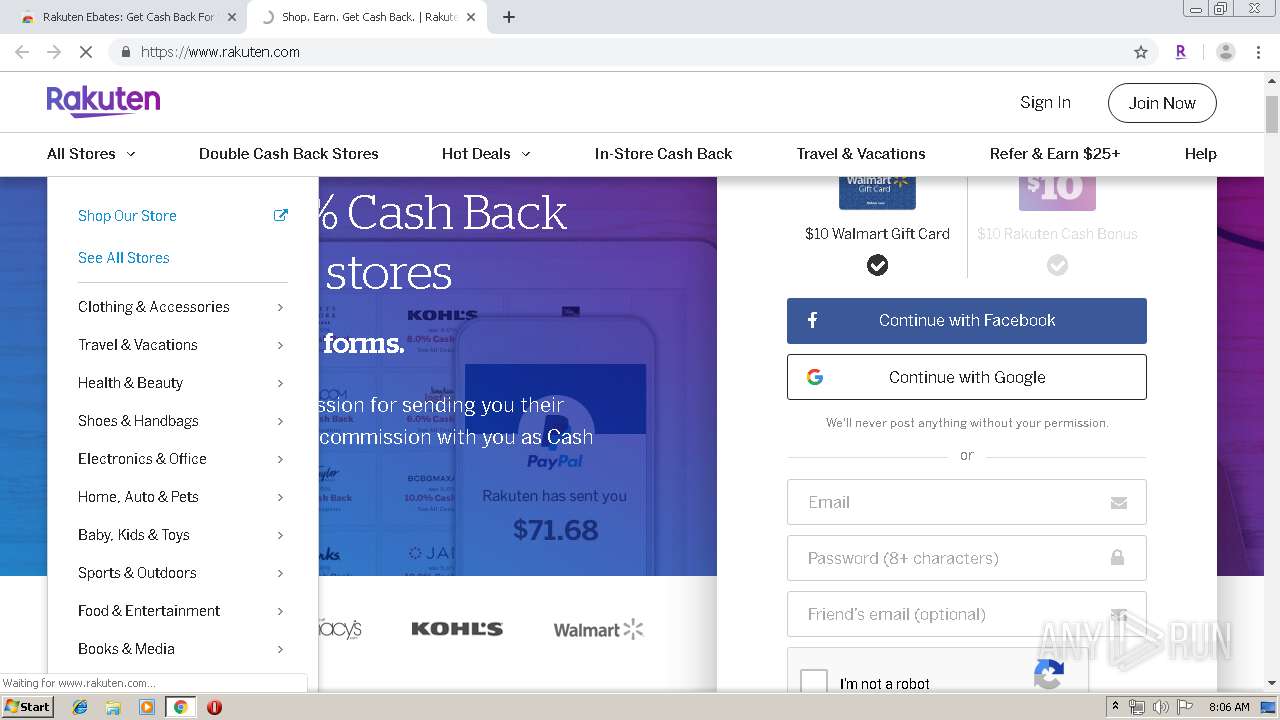
Task: Open the Help menu item
Action: [x=1200, y=154]
